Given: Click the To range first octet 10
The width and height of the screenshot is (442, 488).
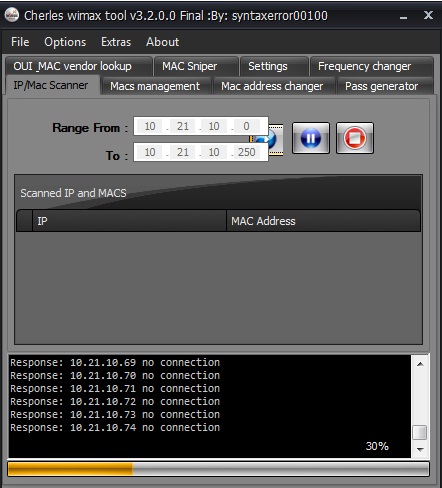Looking at the screenshot, I should coord(150,152).
